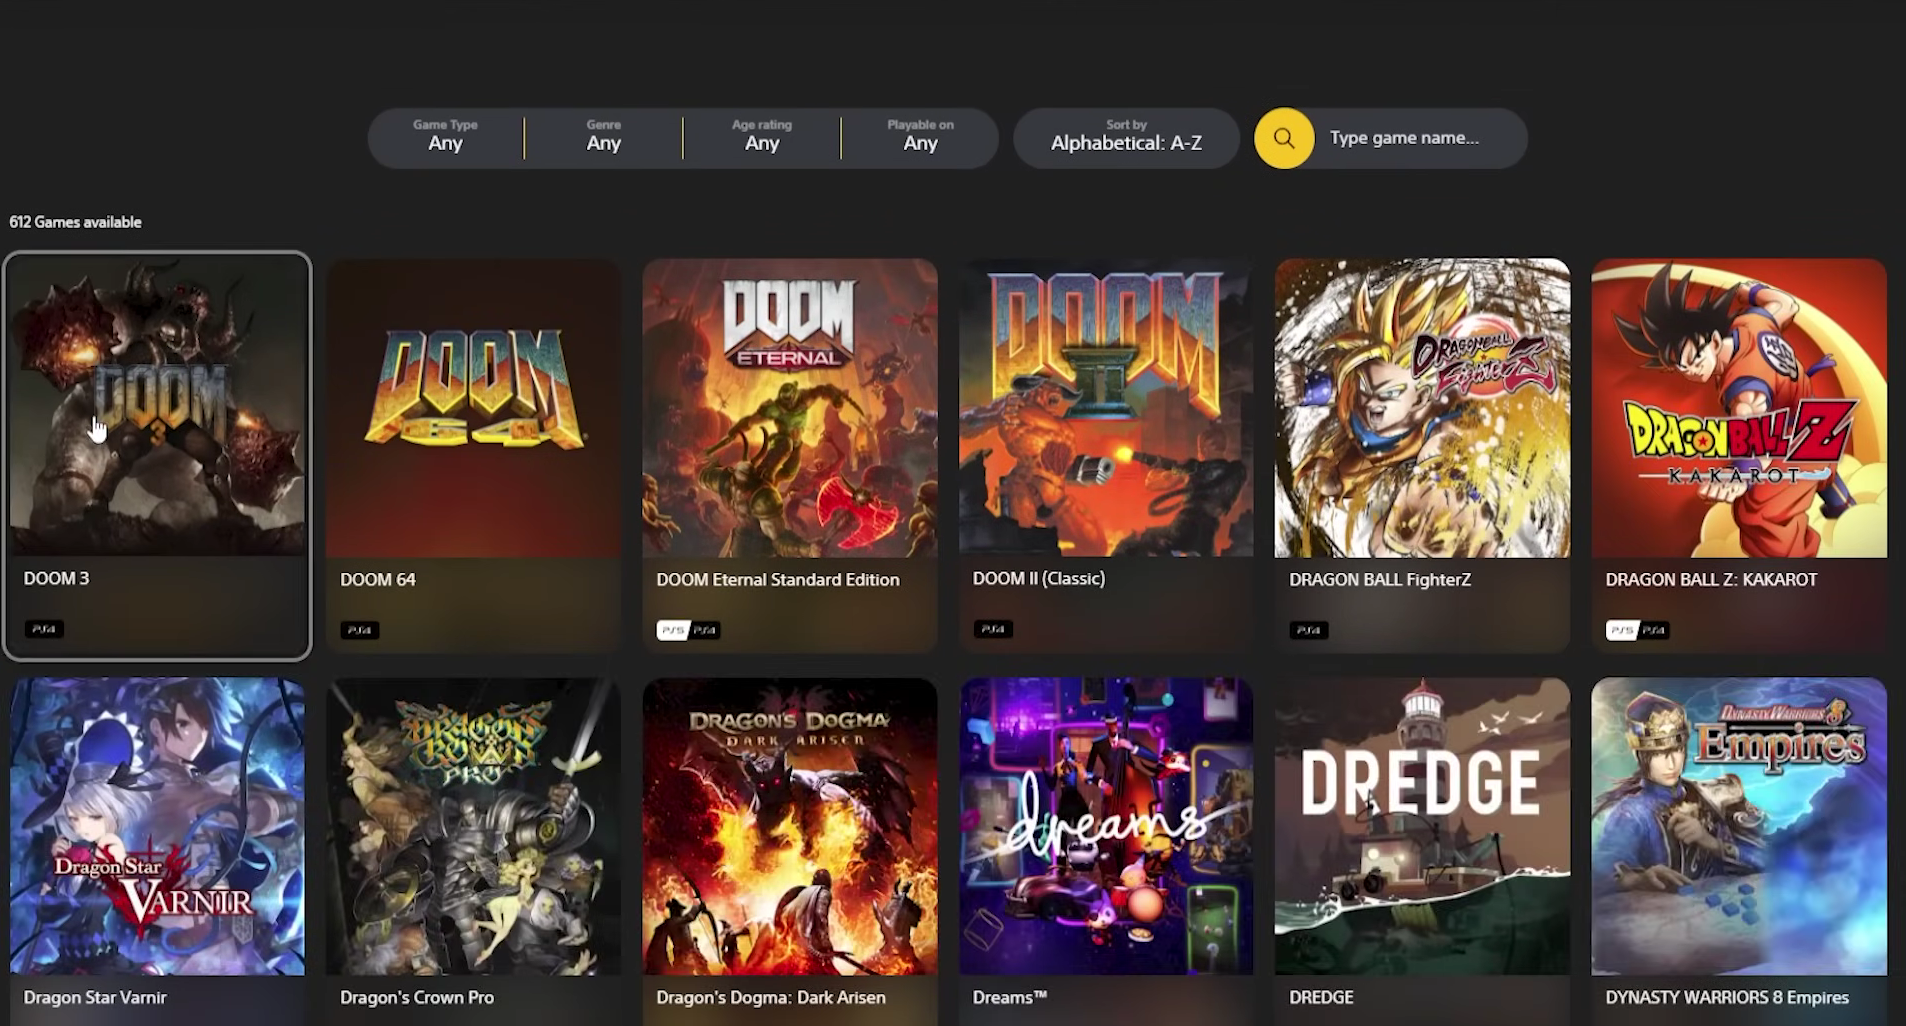The image size is (1906, 1026).
Task: Select the DOOM 3 cover art
Action: 158,407
